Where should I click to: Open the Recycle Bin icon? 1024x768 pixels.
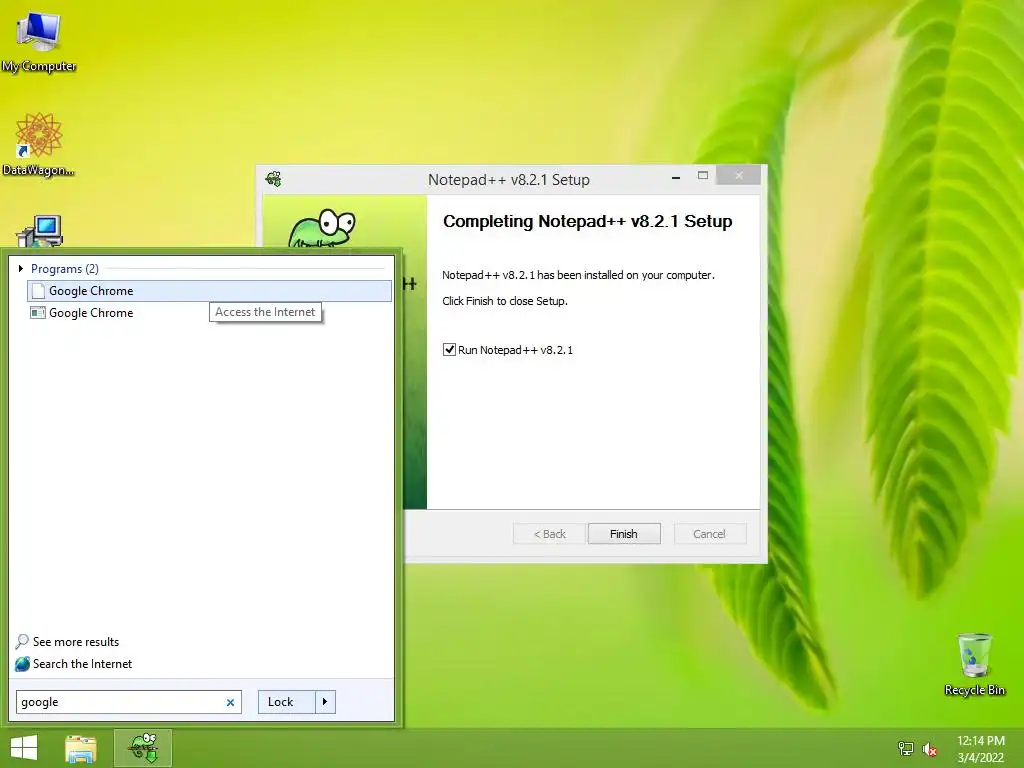(x=974, y=664)
